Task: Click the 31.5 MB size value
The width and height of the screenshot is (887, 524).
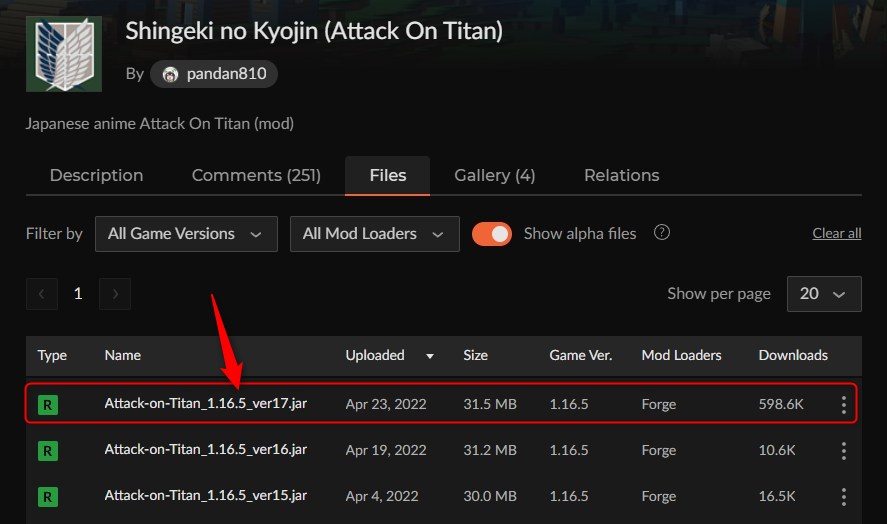Action: 490,404
